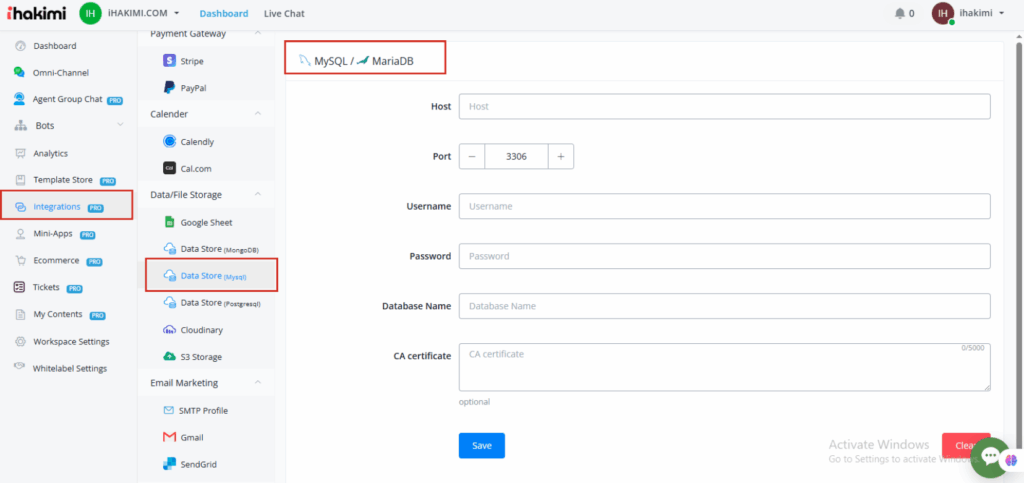Open the PayPal integration
1024x483 pixels.
193,88
